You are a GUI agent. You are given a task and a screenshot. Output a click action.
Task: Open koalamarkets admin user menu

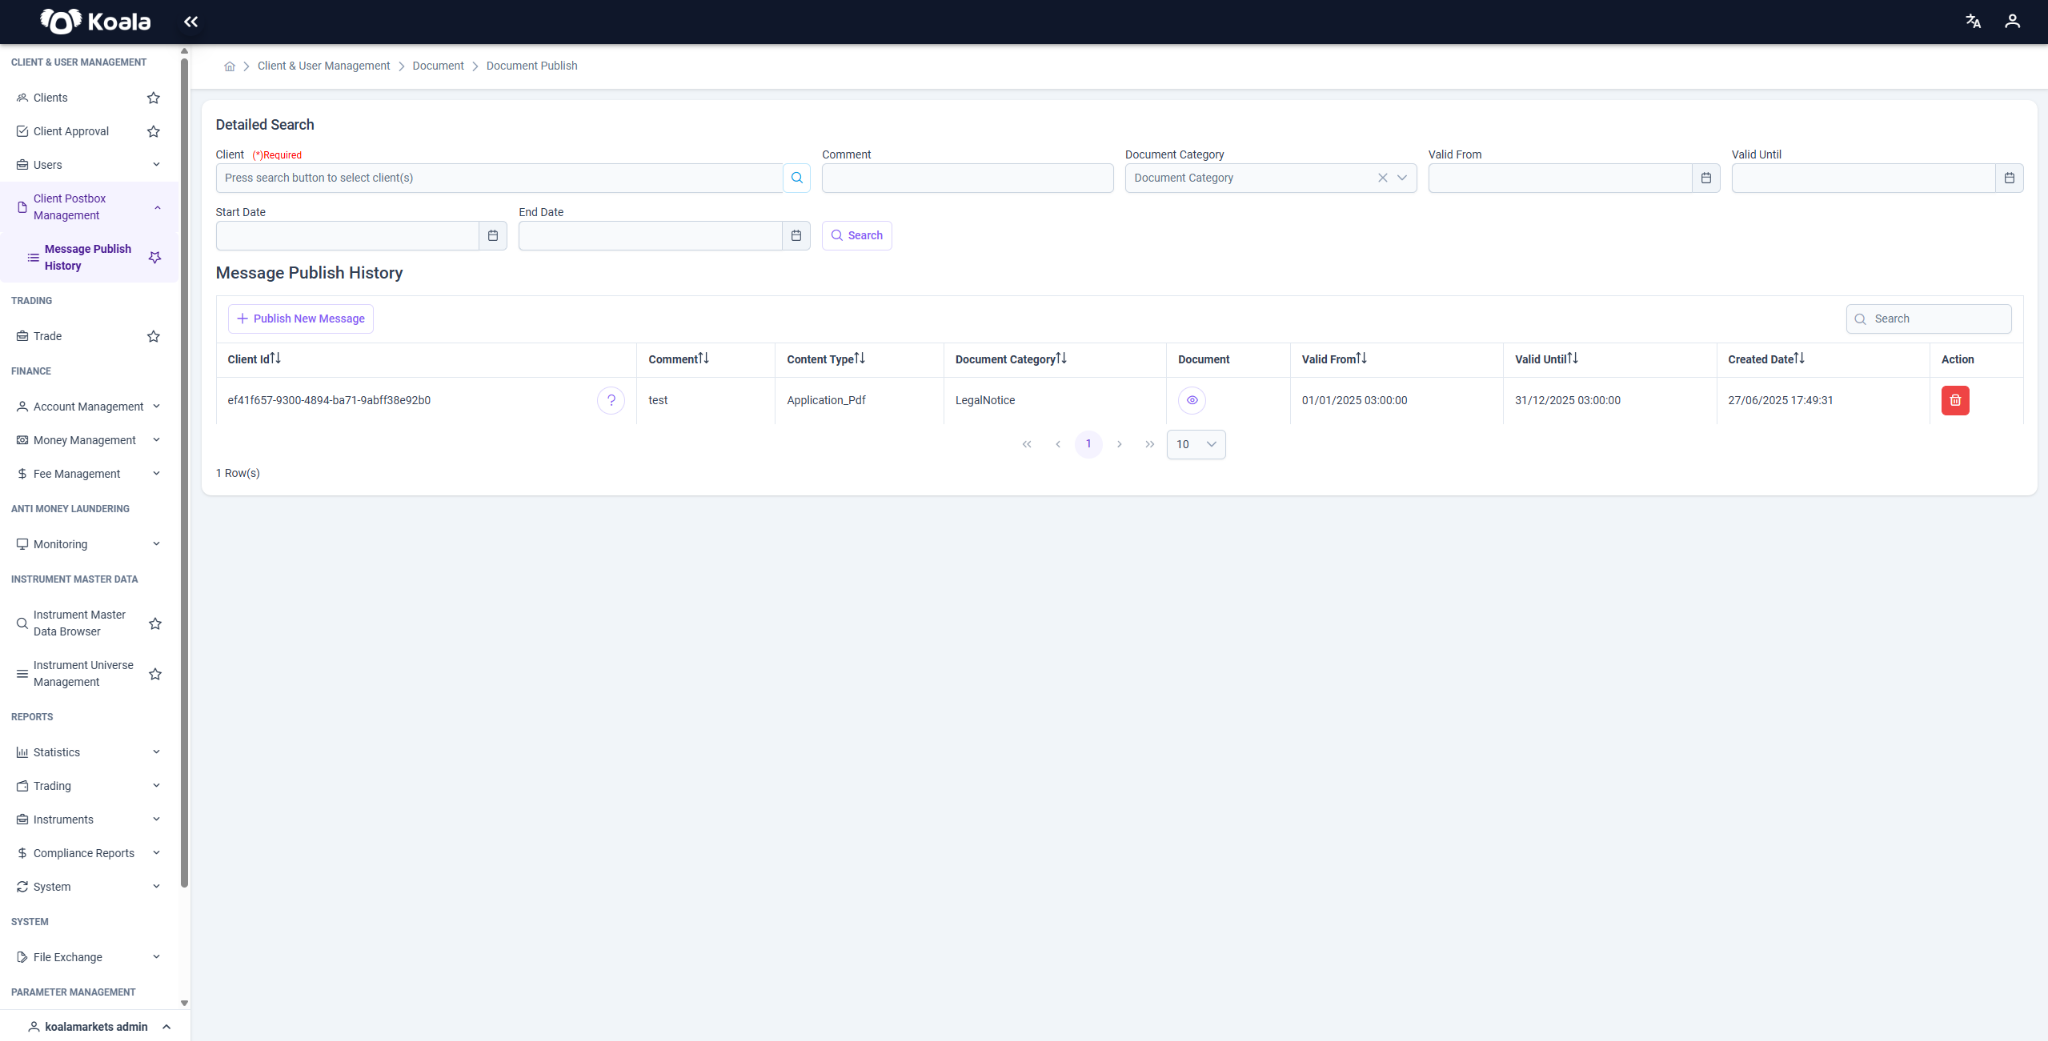[99, 1027]
